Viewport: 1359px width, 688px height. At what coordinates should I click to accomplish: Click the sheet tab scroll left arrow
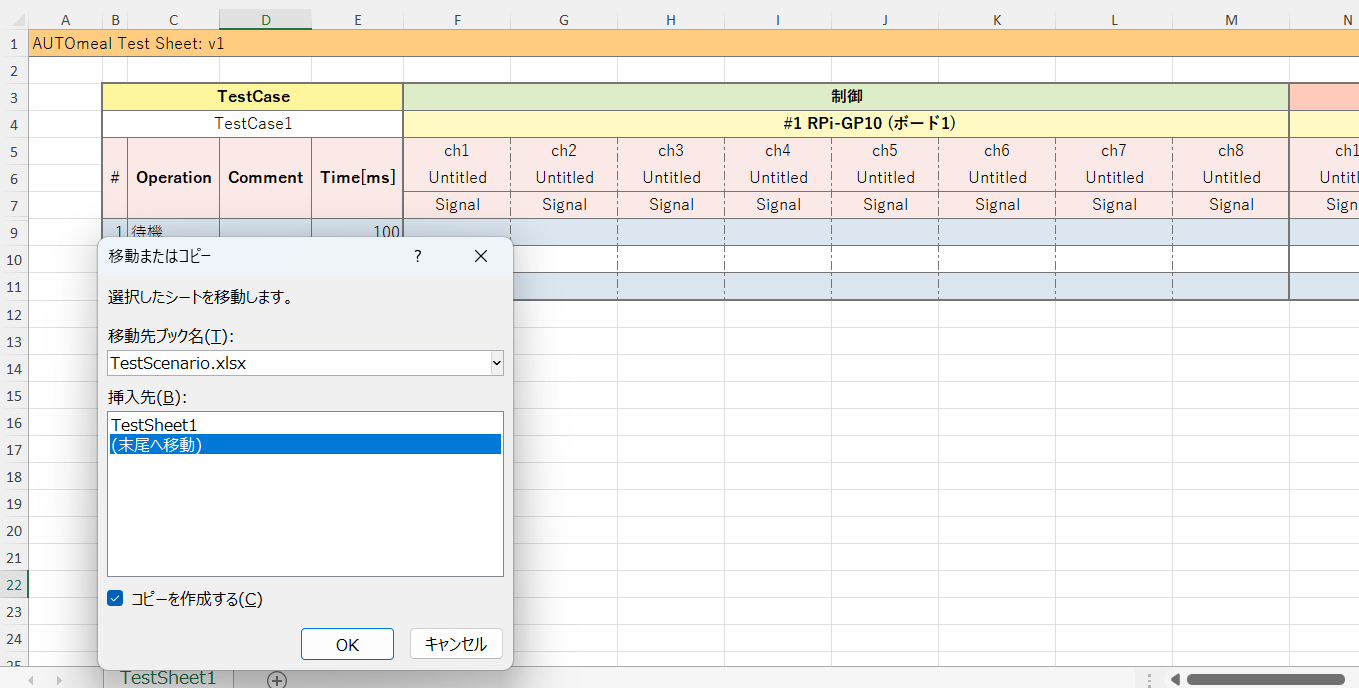31,680
